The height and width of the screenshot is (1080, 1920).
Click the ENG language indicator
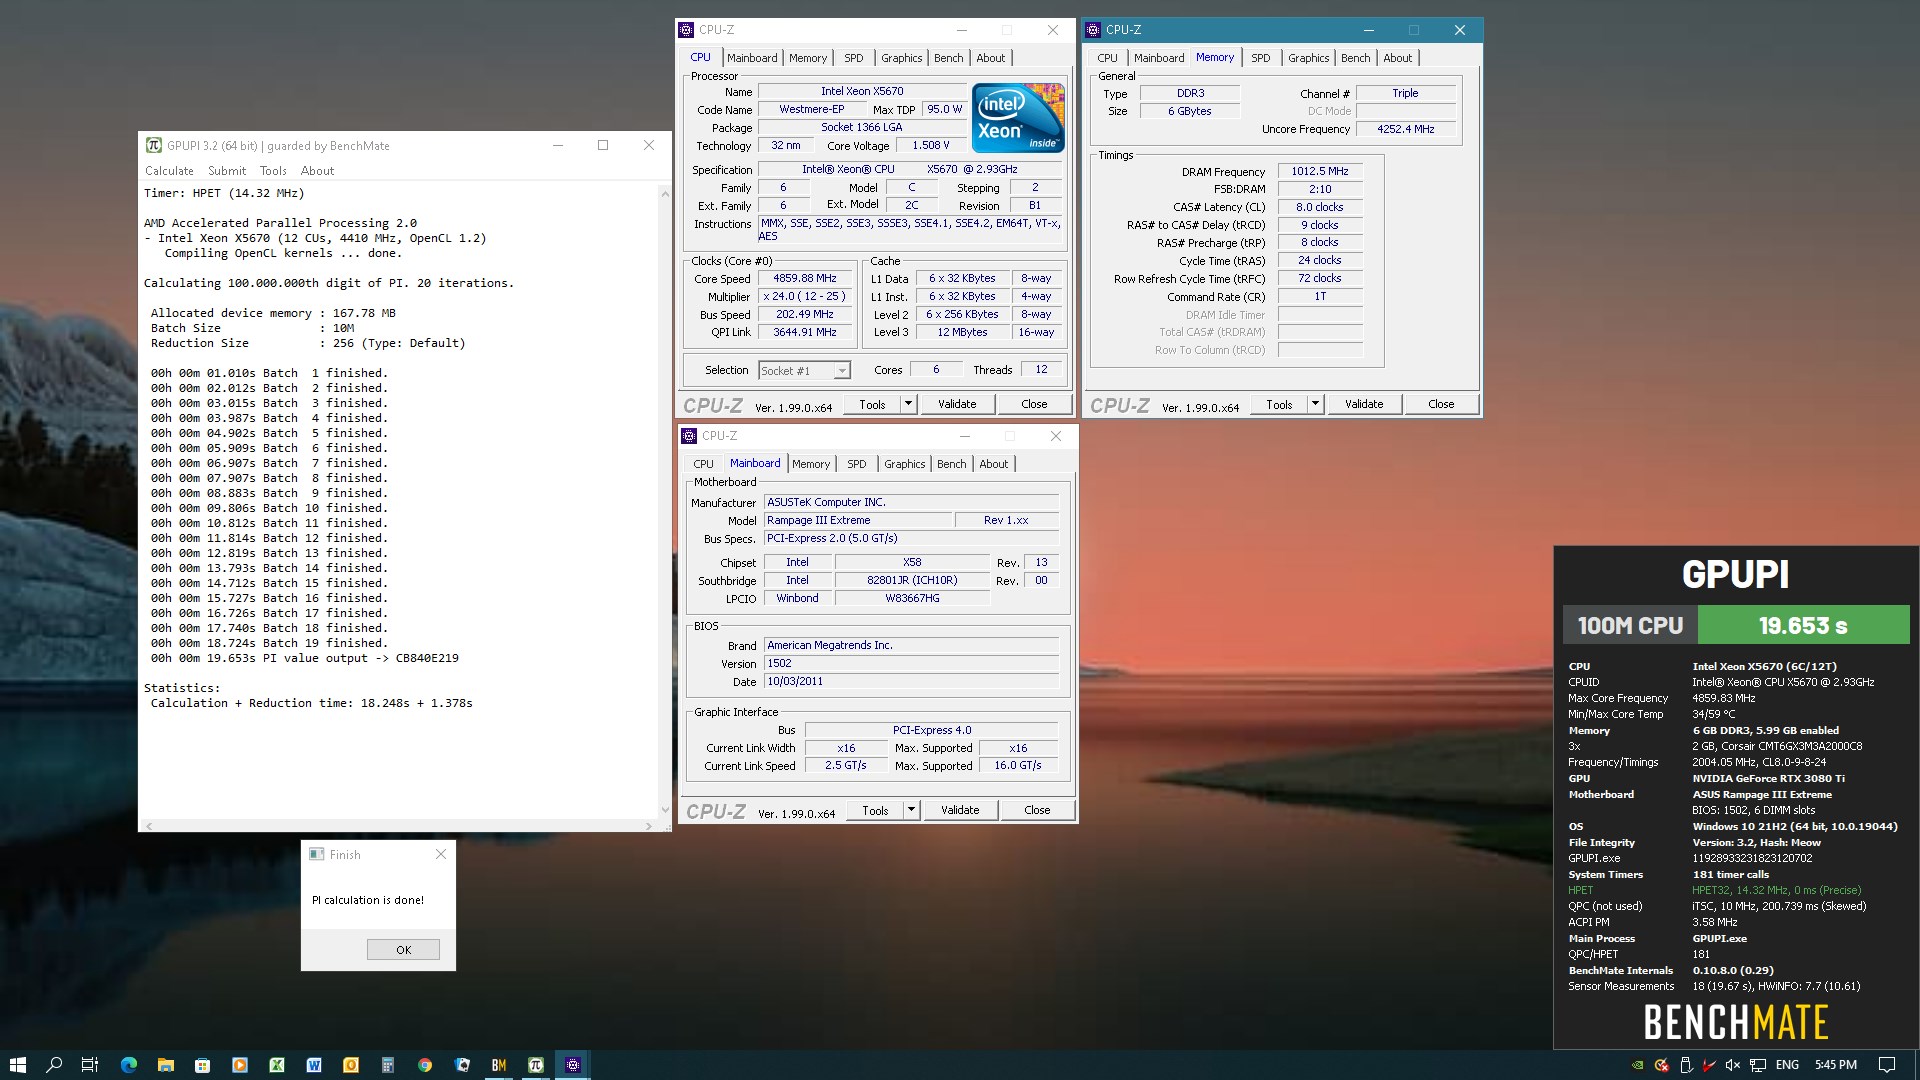click(1788, 1065)
